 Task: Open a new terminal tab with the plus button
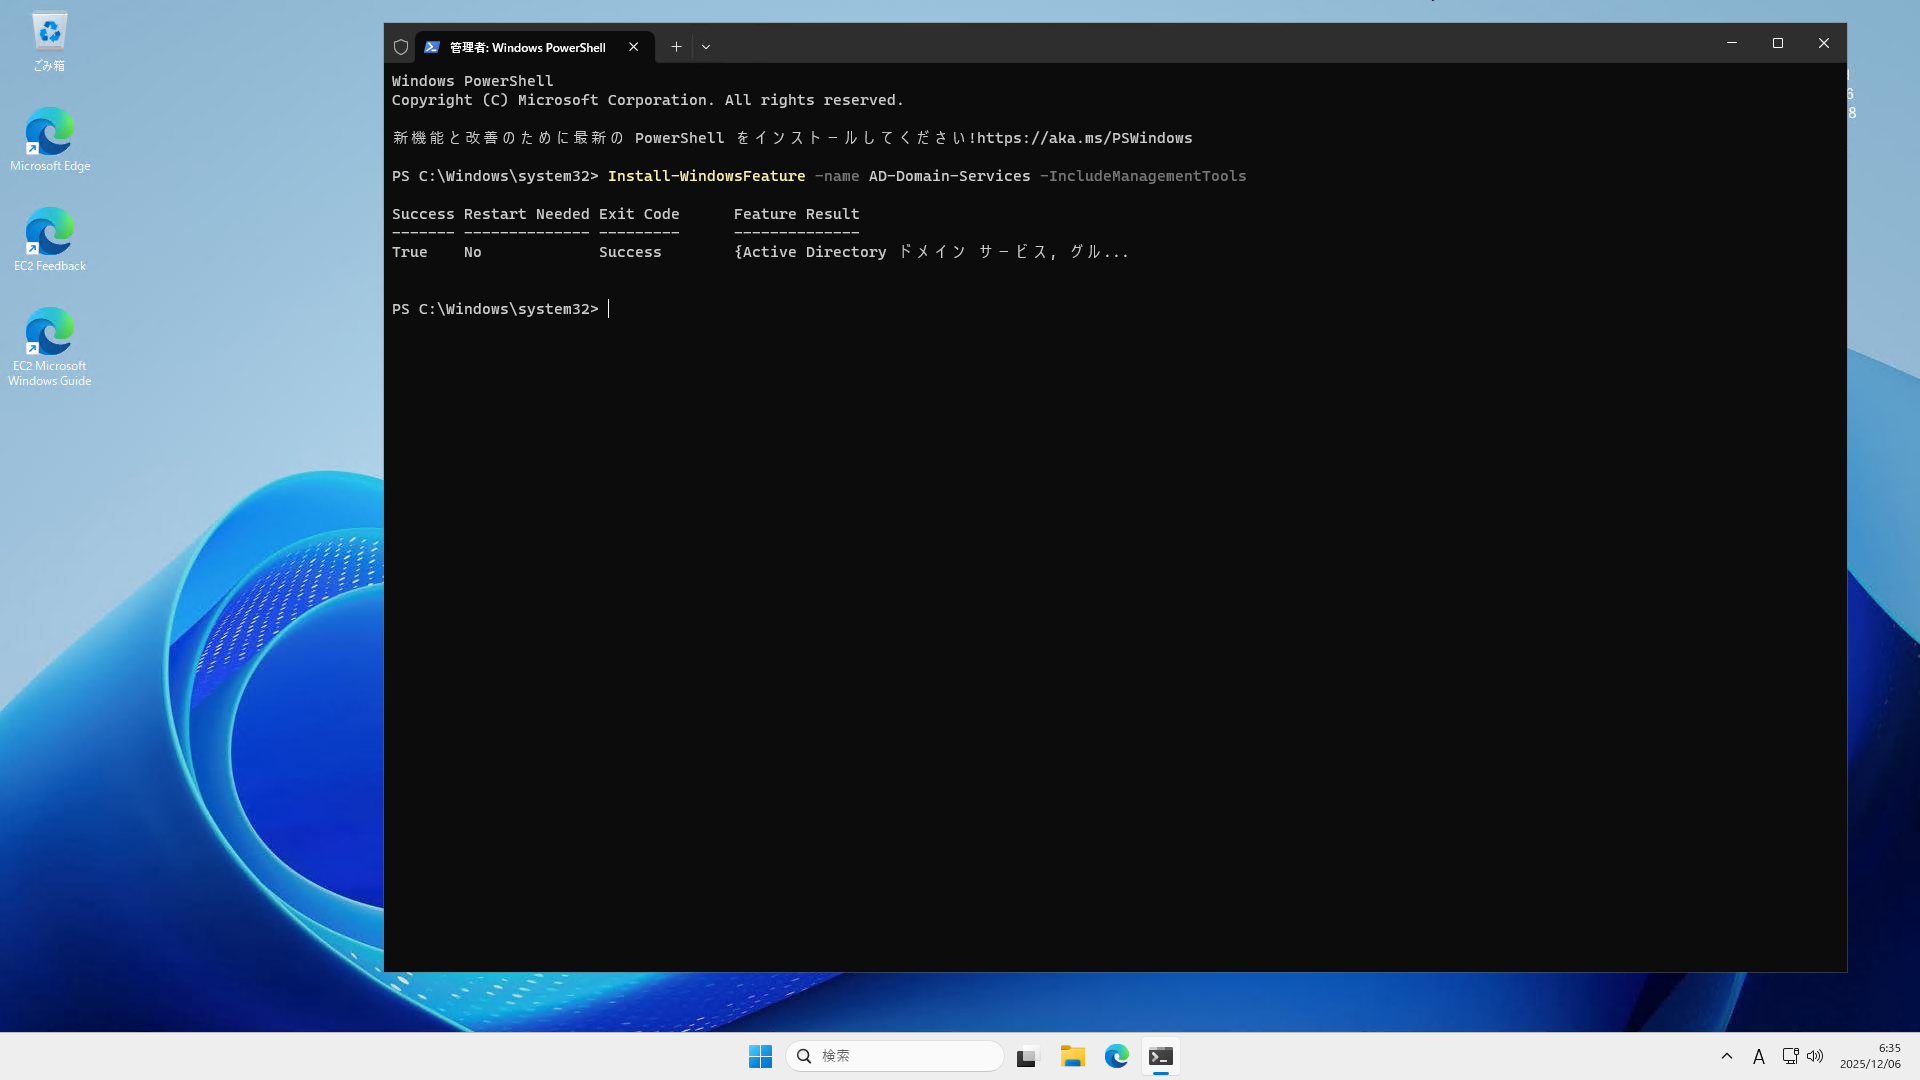coord(676,47)
